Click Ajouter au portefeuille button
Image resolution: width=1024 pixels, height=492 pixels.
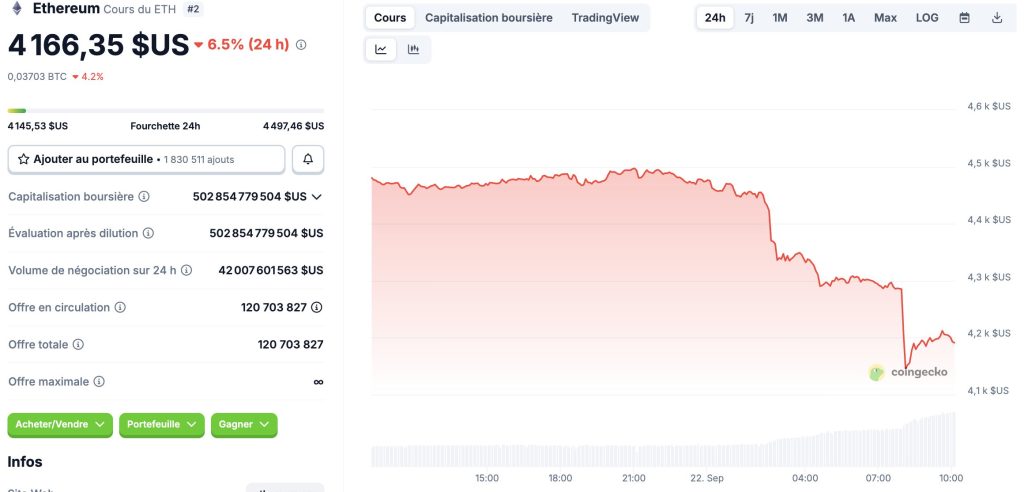tap(146, 159)
